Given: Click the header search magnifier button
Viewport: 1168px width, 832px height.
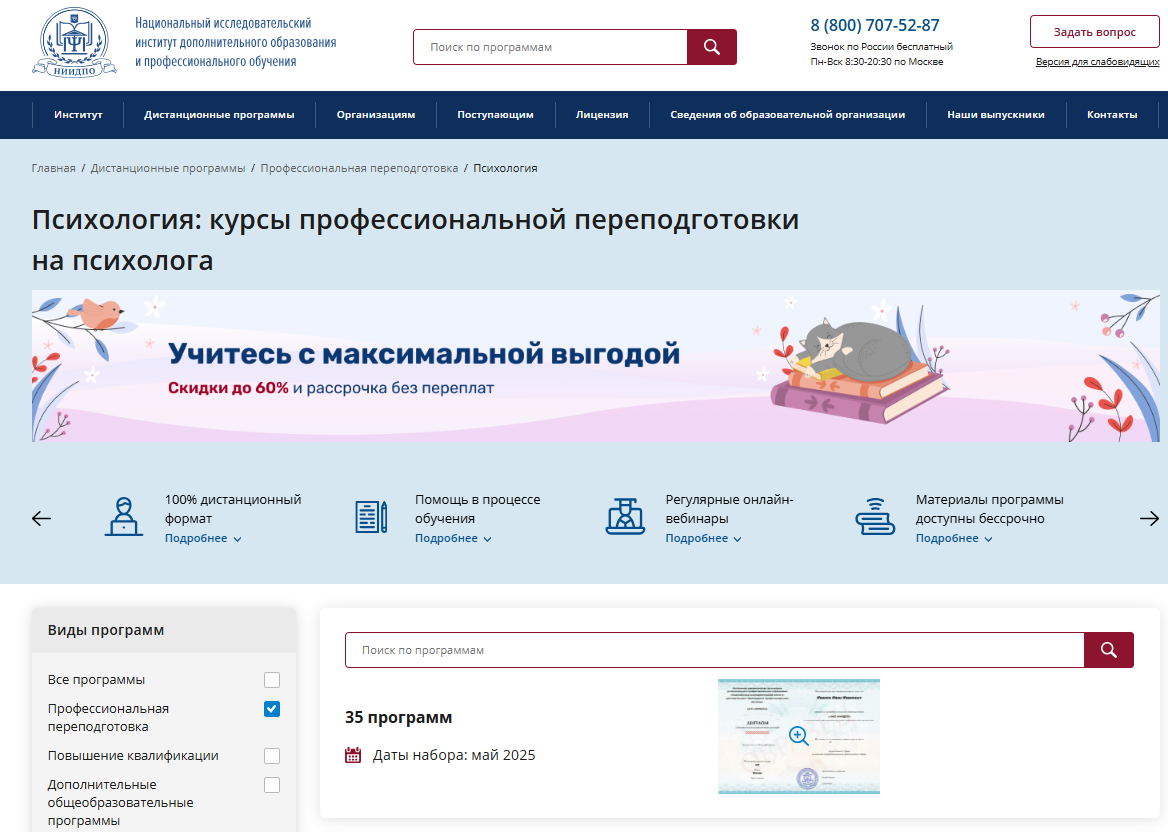Looking at the screenshot, I should pyautogui.click(x=711, y=47).
